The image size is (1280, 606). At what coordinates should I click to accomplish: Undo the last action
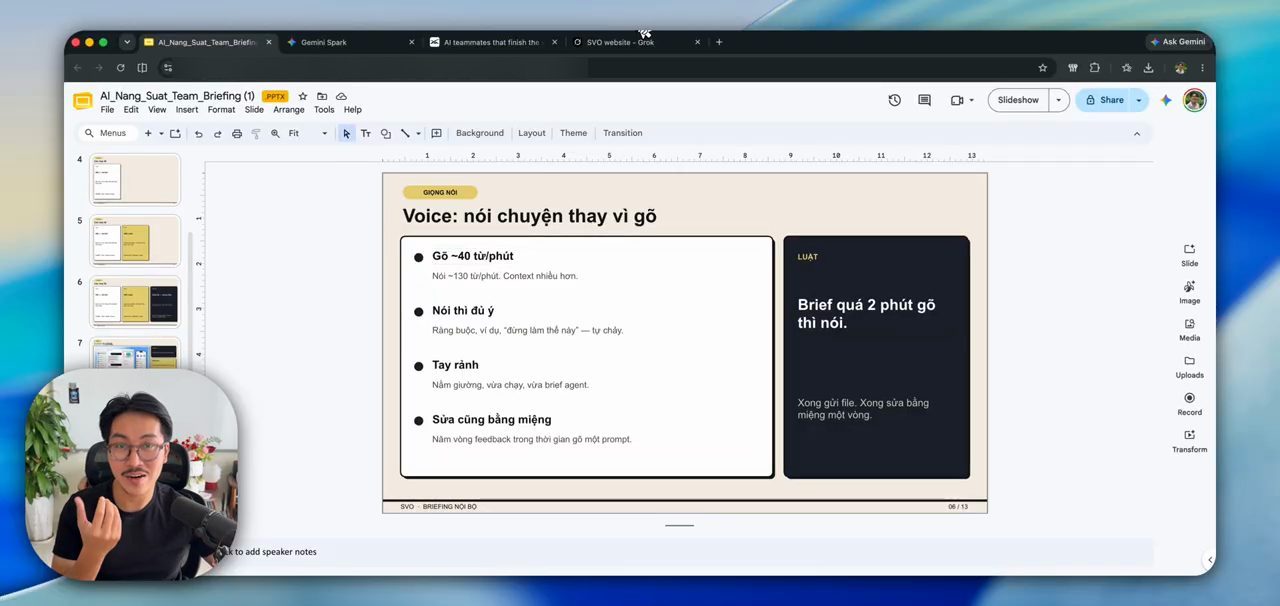point(198,133)
